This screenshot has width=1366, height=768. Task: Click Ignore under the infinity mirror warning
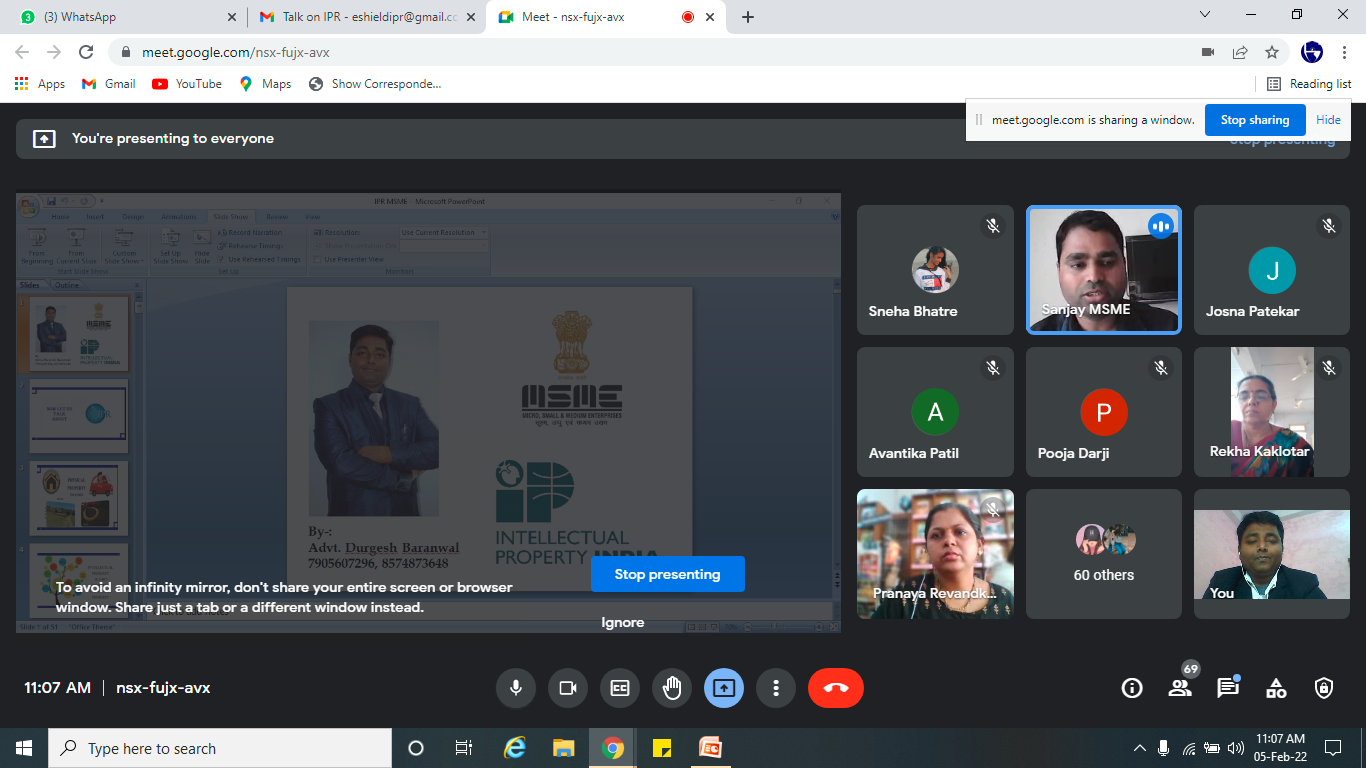623,622
